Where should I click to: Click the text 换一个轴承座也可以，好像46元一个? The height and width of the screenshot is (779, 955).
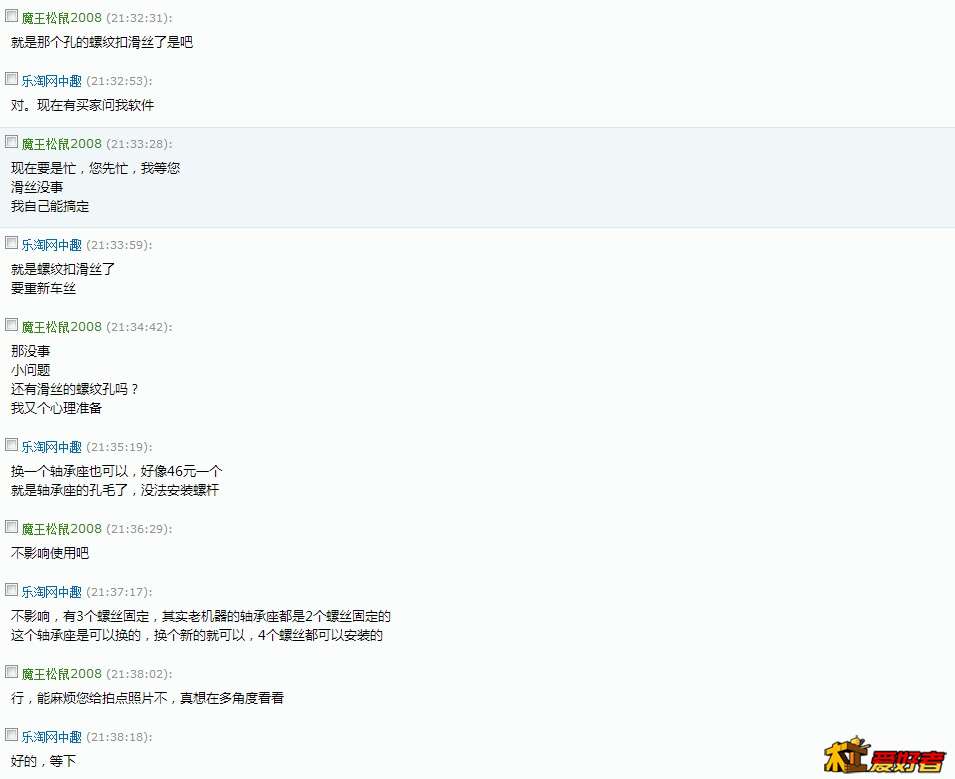pyautogui.click(x=116, y=471)
